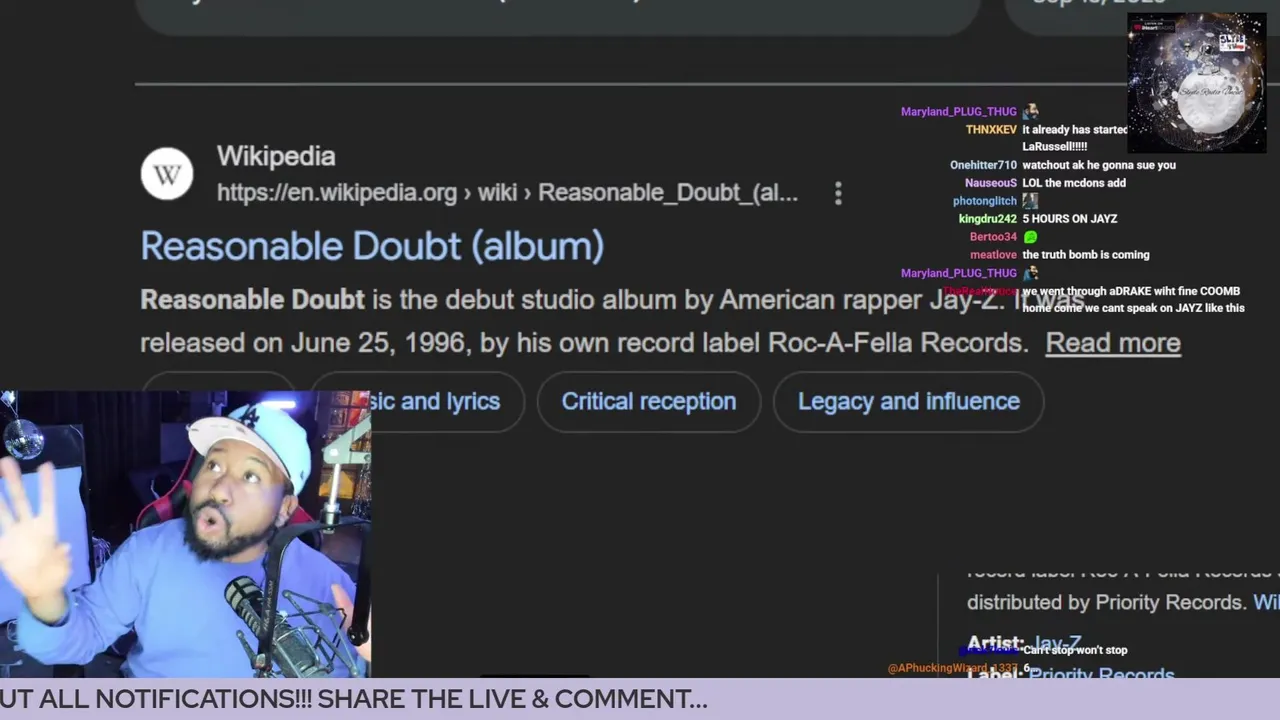The image size is (1280, 720).
Task: Open the "Reasonable Doubt (album)" result title
Action: click(372, 246)
